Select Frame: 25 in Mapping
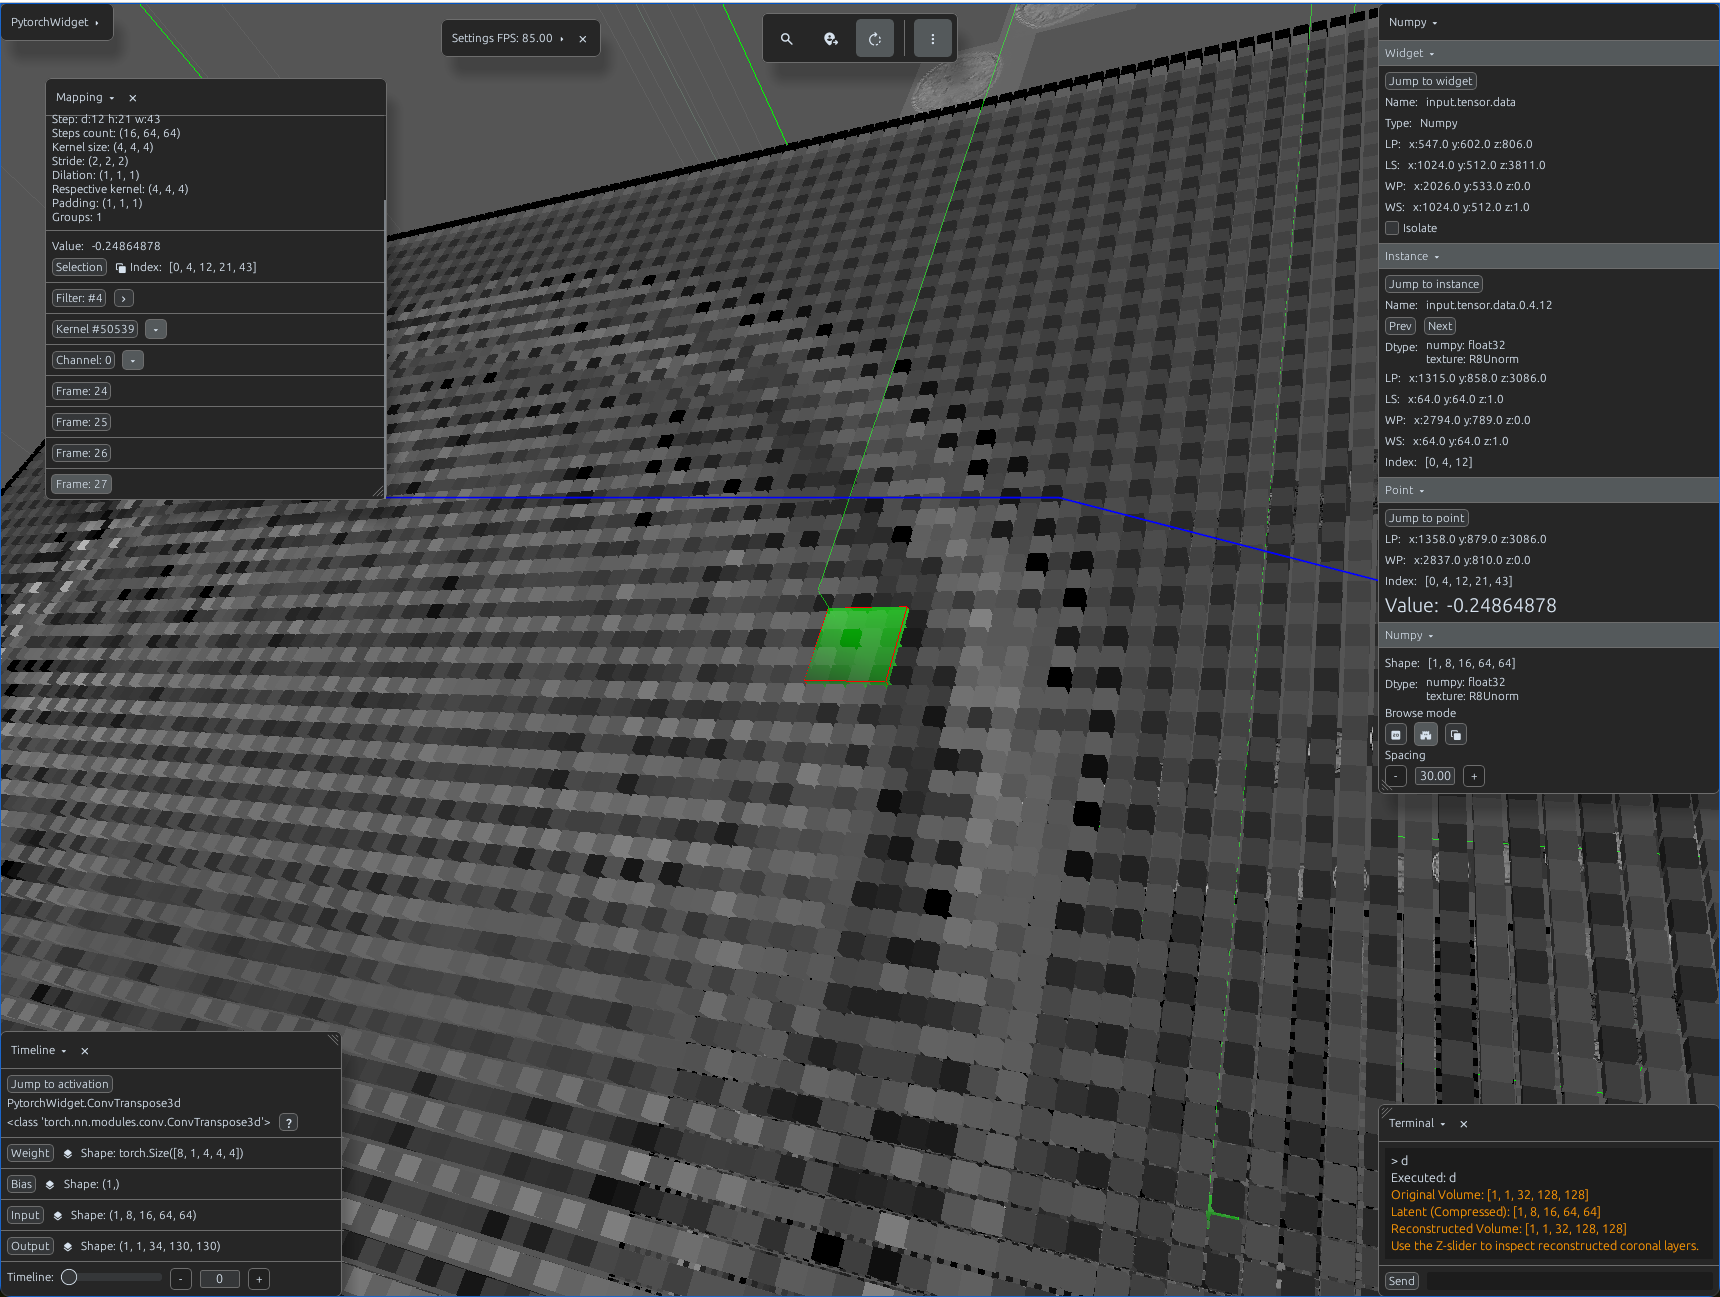Viewport: 1720px width, 1297px height. [81, 423]
